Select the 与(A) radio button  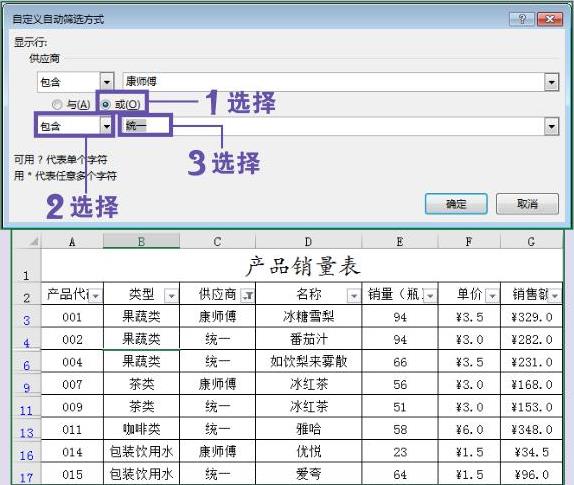[x=57, y=105]
